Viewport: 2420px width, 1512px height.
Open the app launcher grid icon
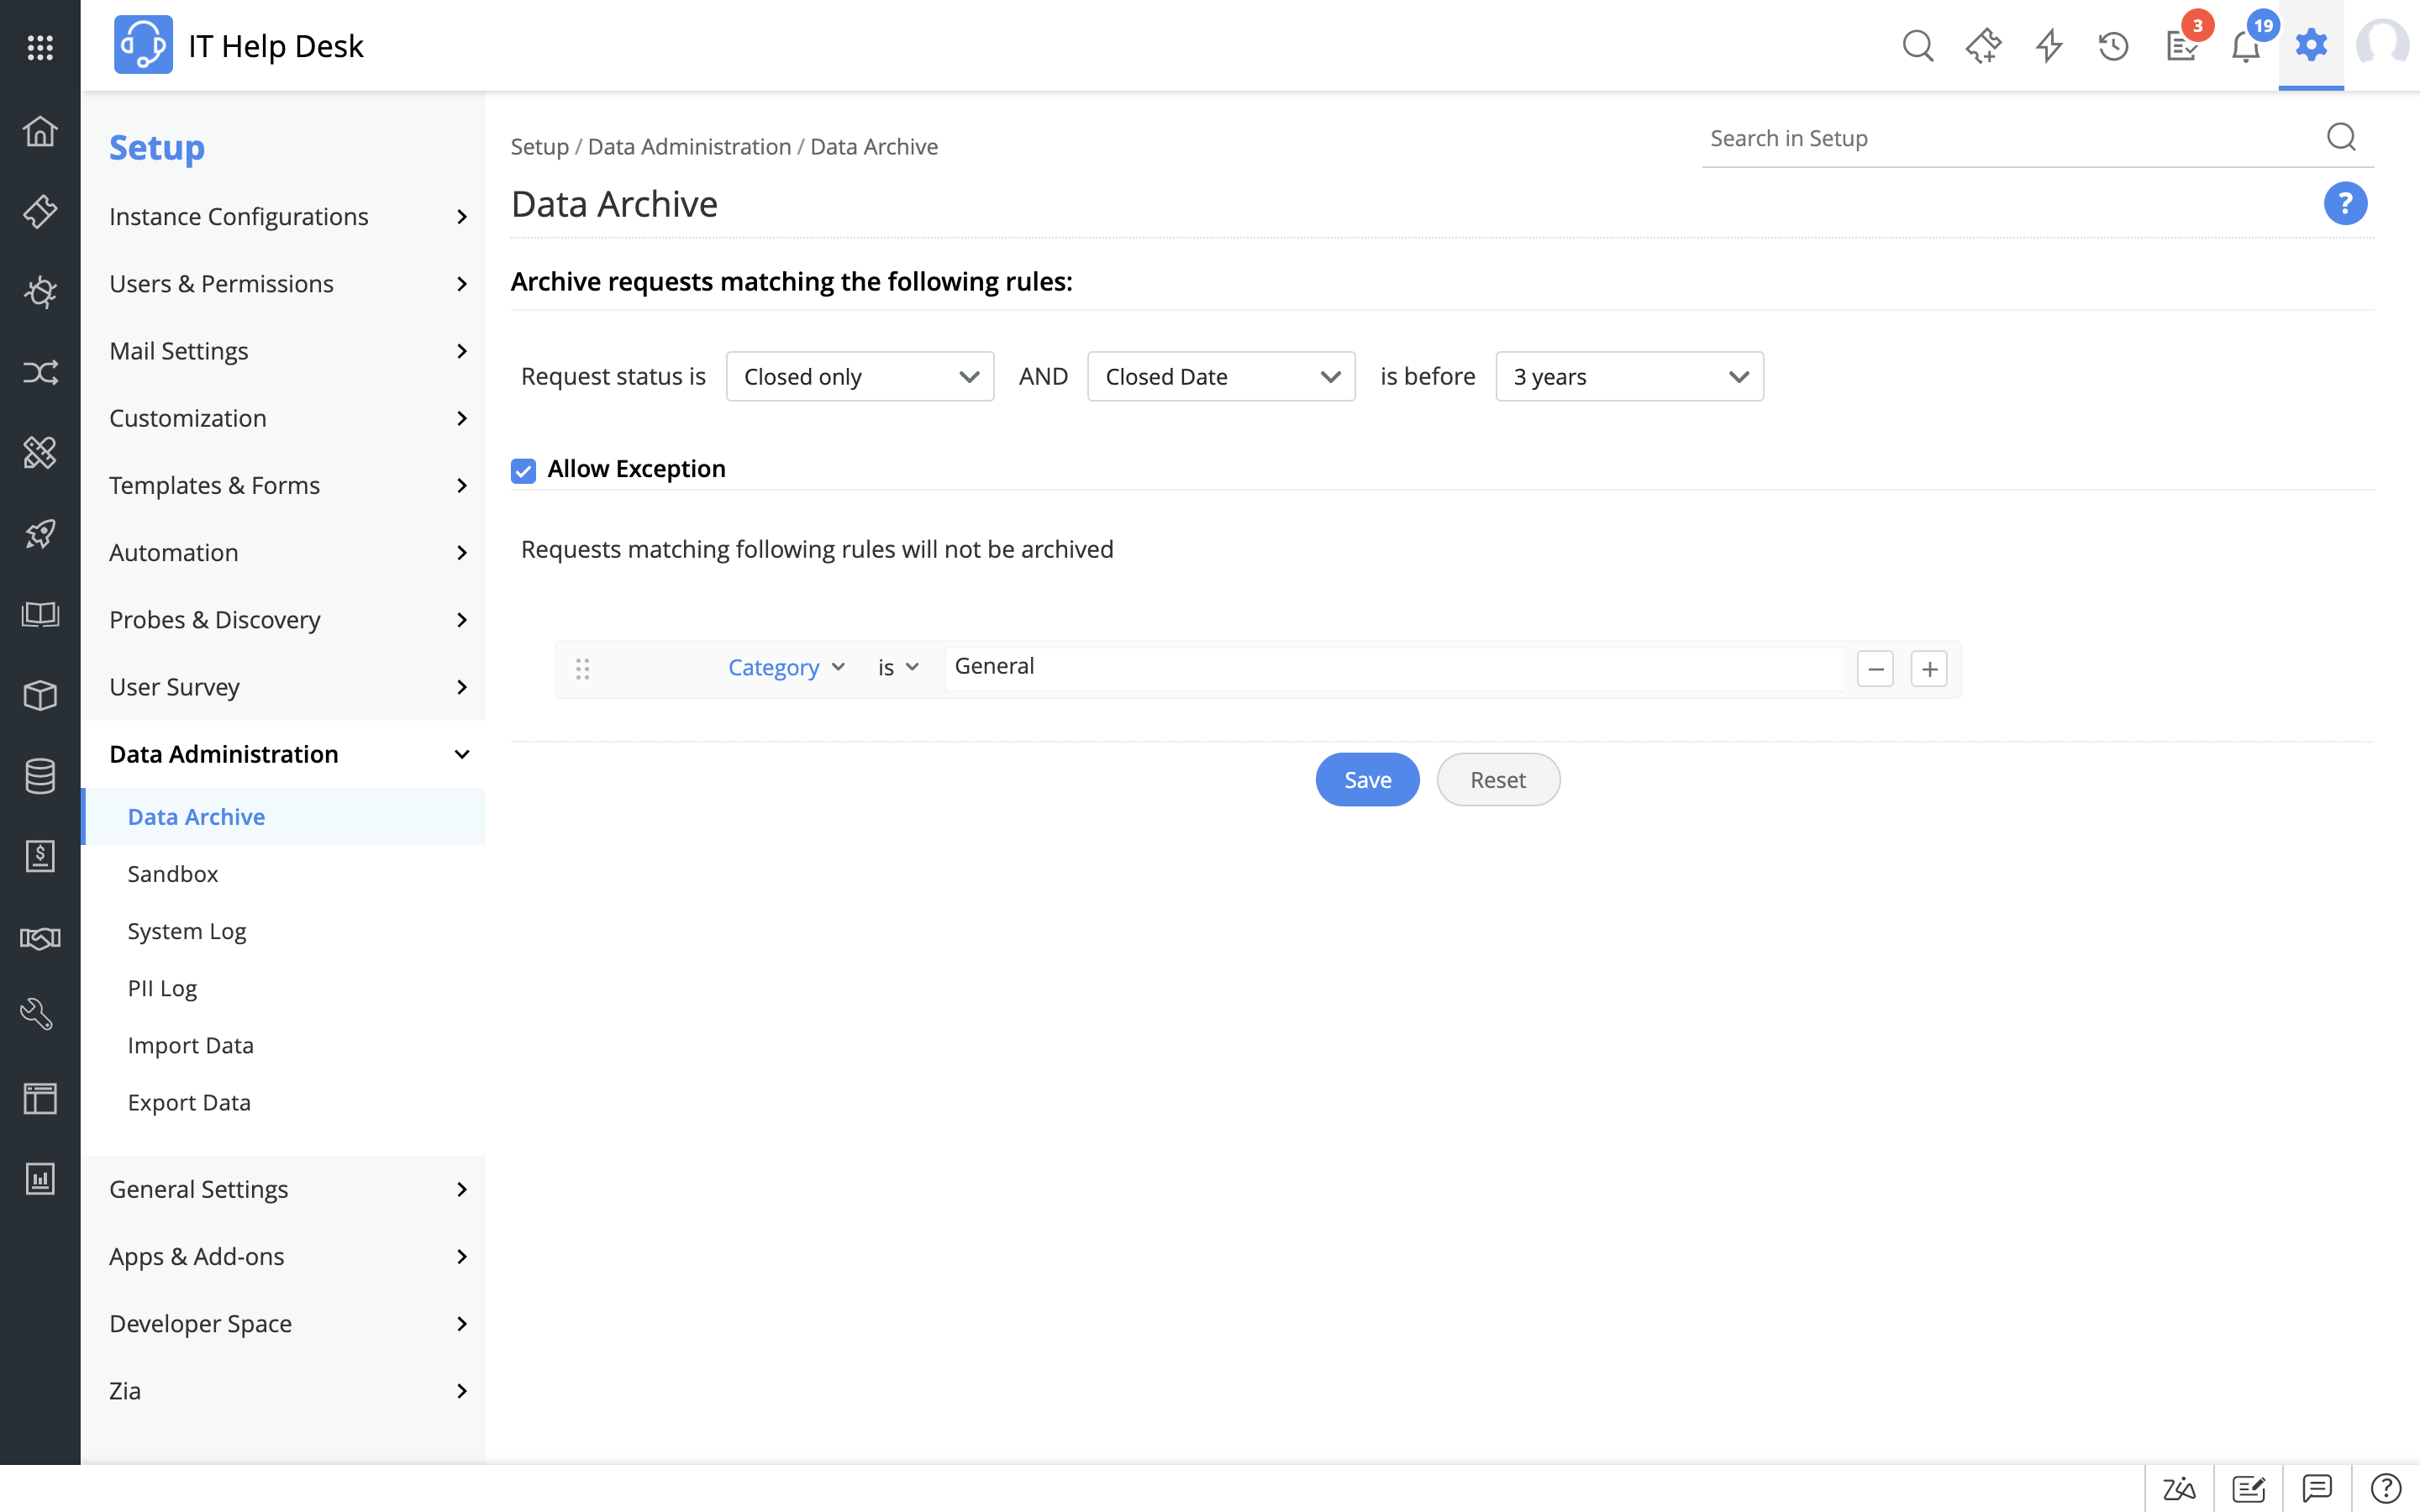coord(40,46)
